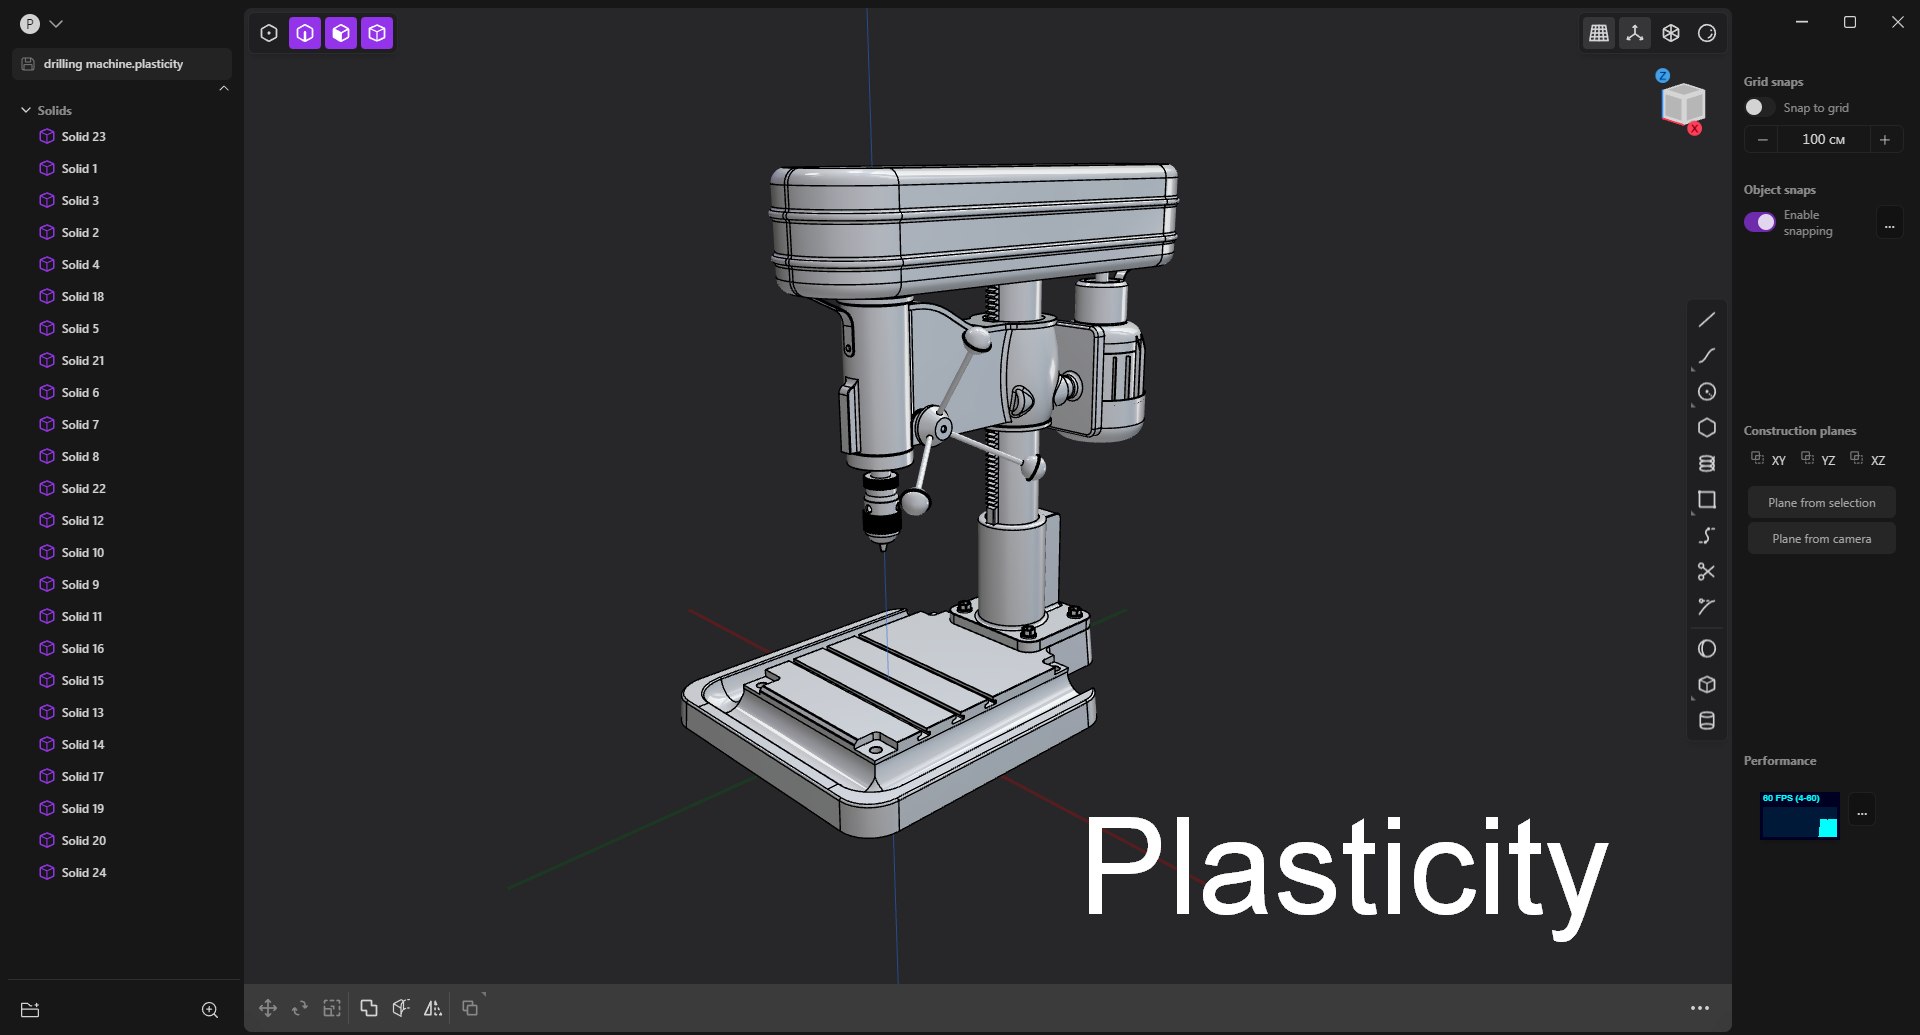This screenshot has height=1035, width=1920.
Task: Select the Box tool
Action: pos(1707,685)
